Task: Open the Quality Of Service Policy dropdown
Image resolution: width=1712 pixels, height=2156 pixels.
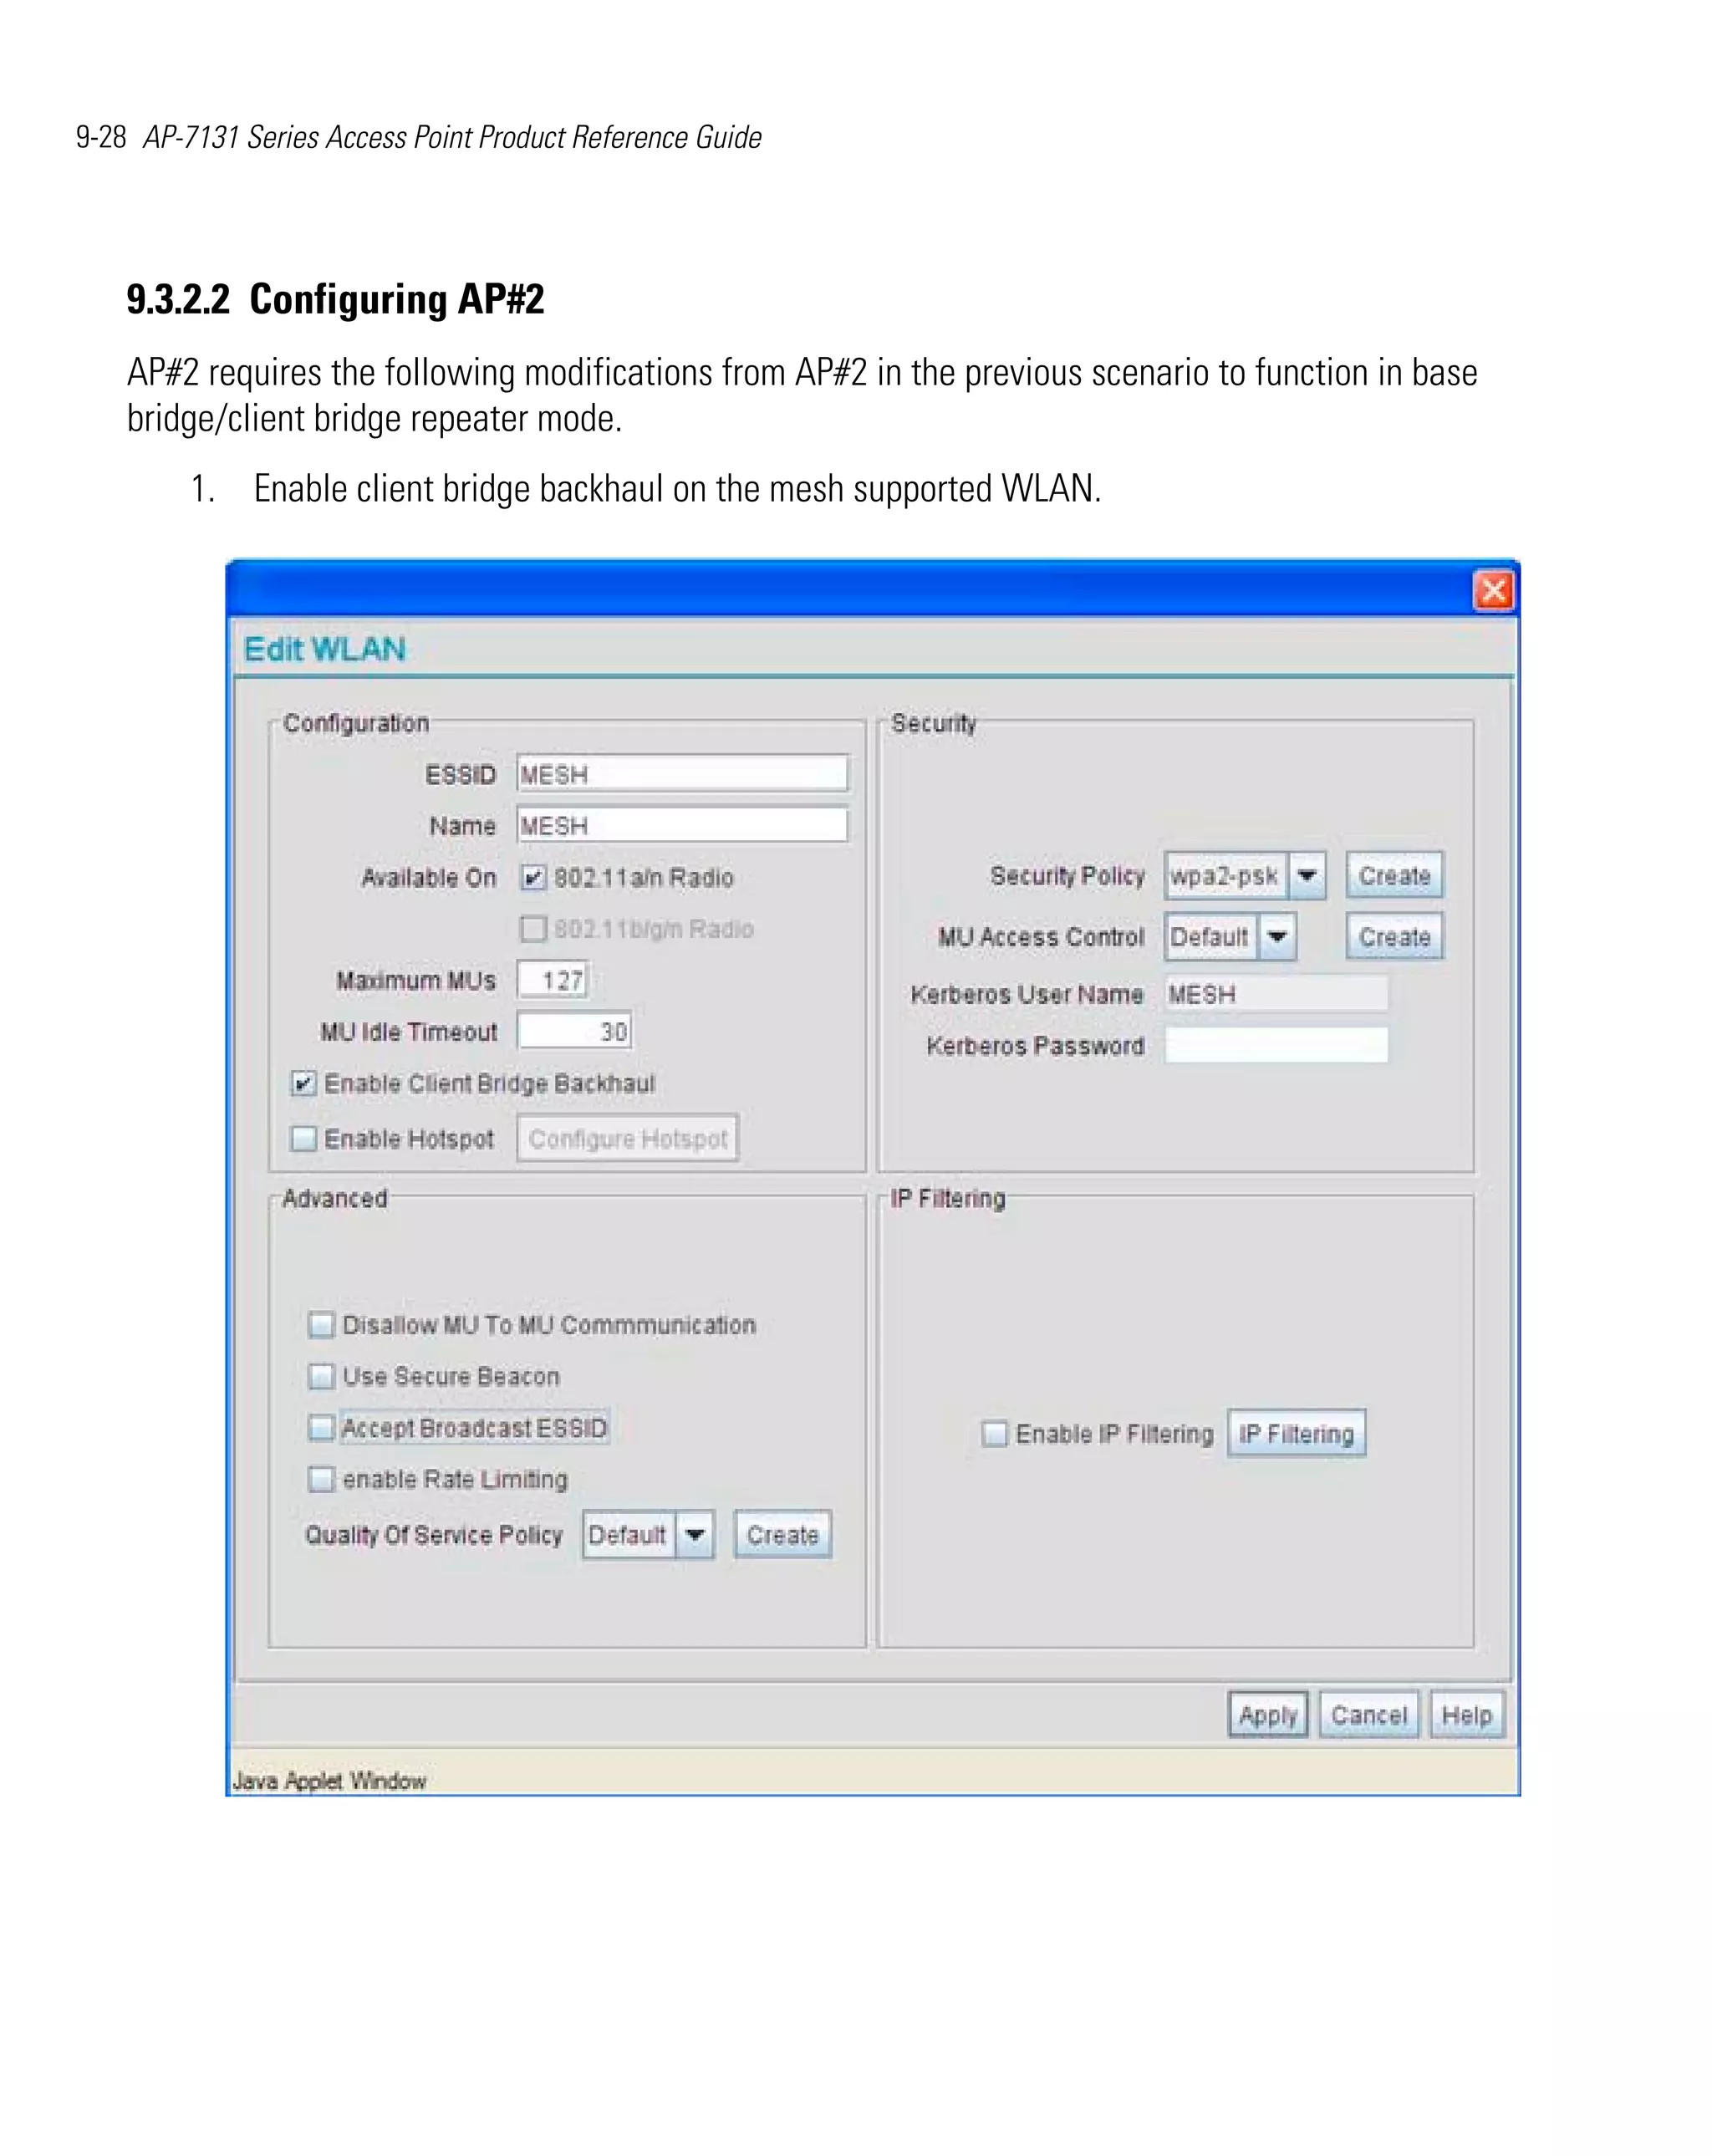Action: pyautogui.click(x=695, y=1535)
